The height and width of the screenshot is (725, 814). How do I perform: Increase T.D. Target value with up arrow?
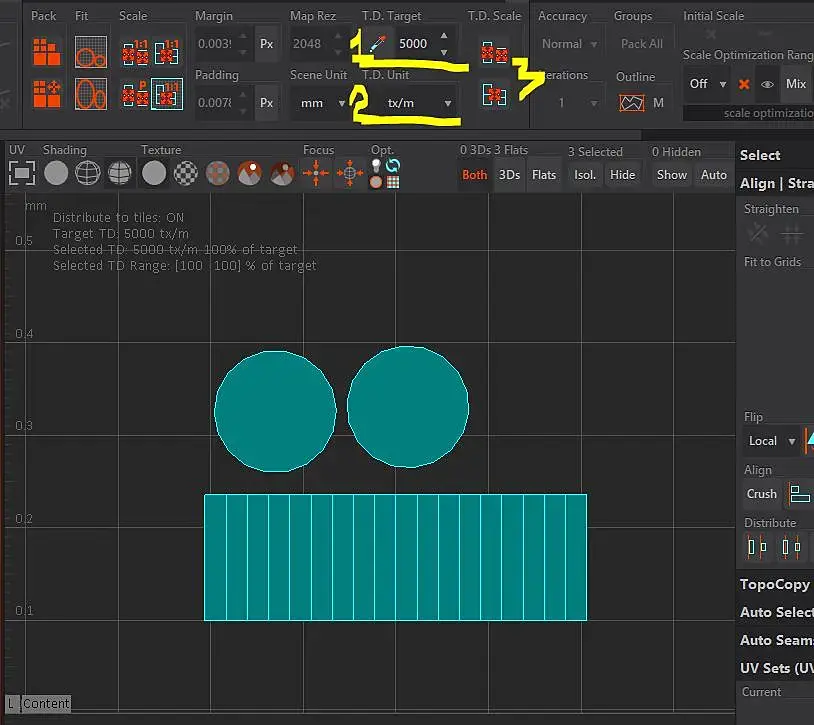point(444,36)
